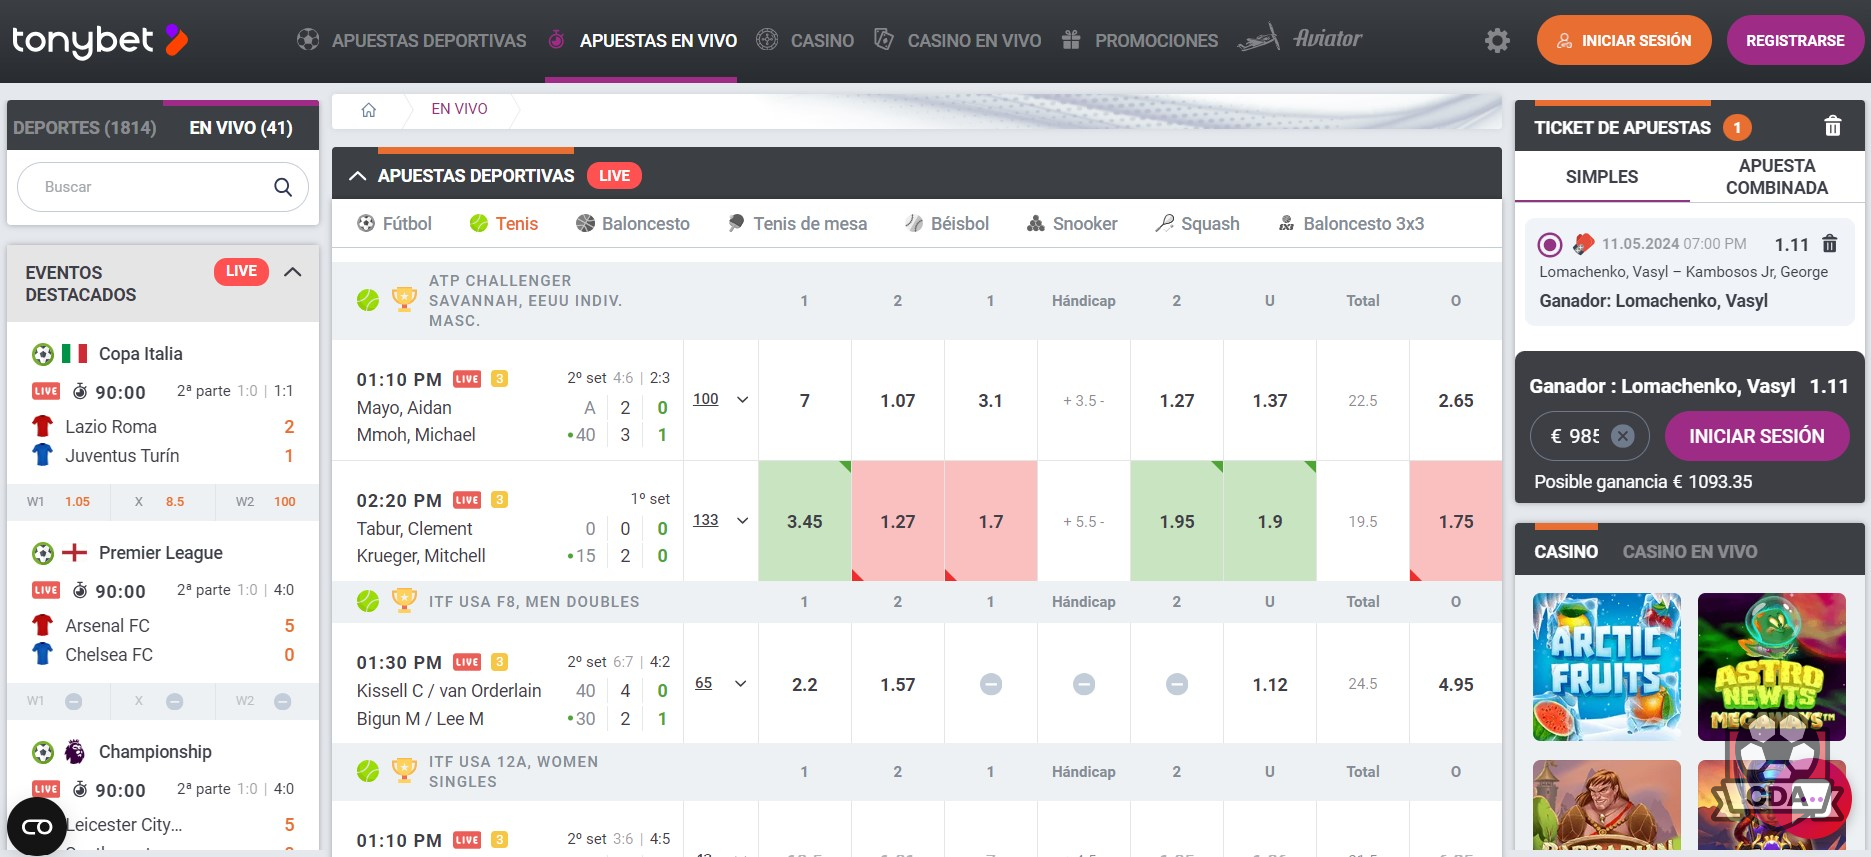Viewport: 1871px width, 857px height.
Task: Go to home via breadcrumb house icon
Action: [x=368, y=110]
